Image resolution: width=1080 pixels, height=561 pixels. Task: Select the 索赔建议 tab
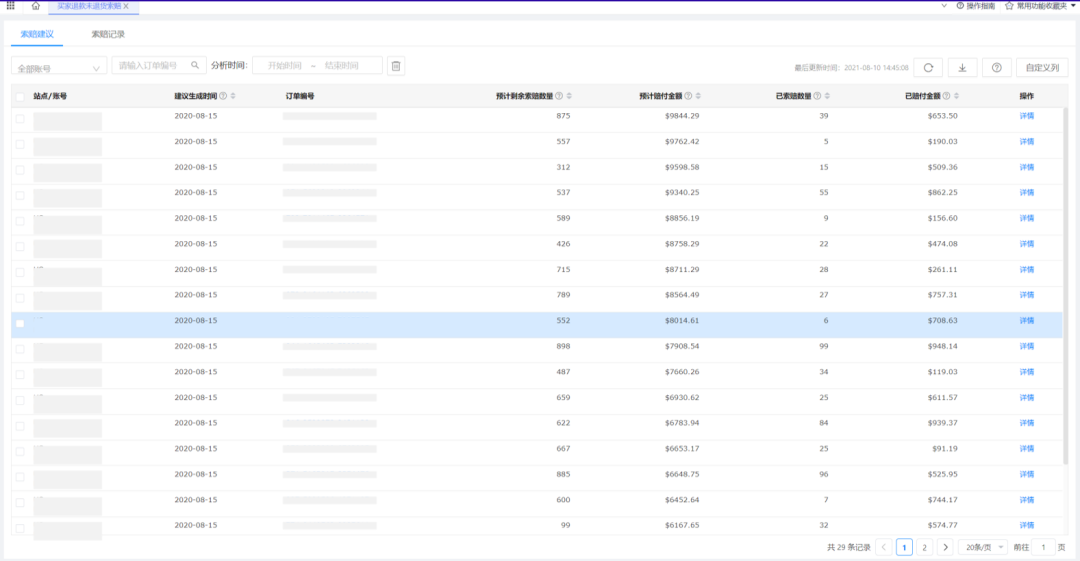point(37,34)
